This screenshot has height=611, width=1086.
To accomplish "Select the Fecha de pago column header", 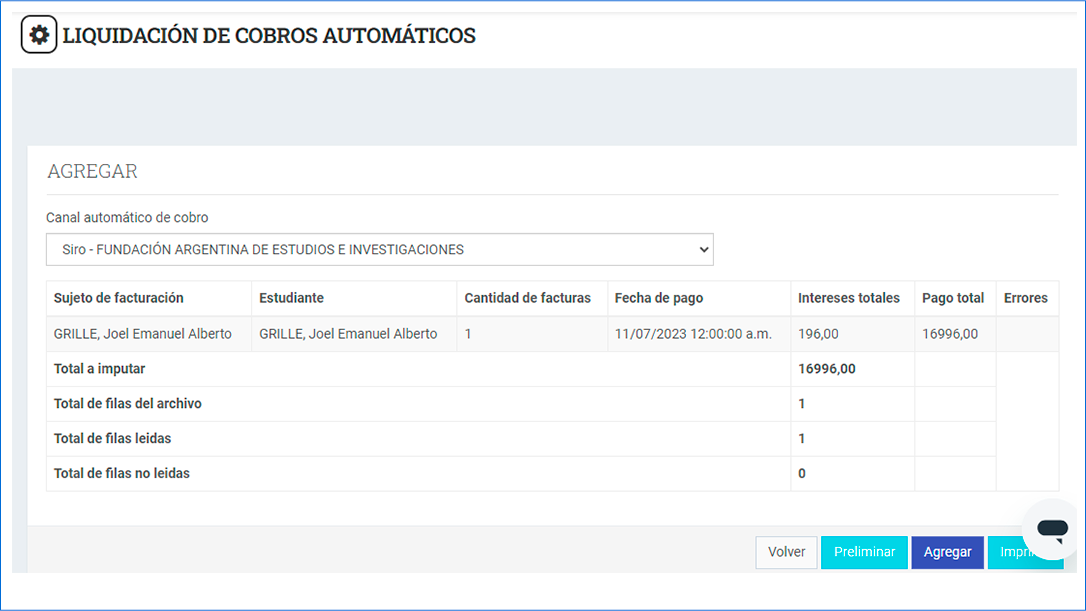I will coord(659,298).
